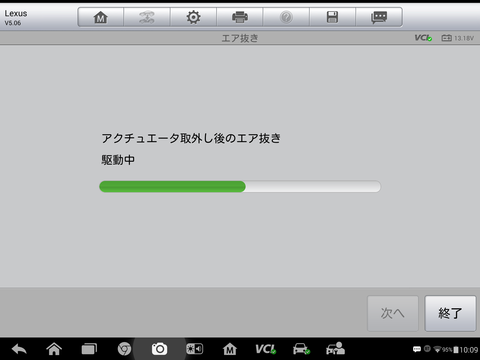Open settings gear in the toolbar

click(x=193, y=17)
